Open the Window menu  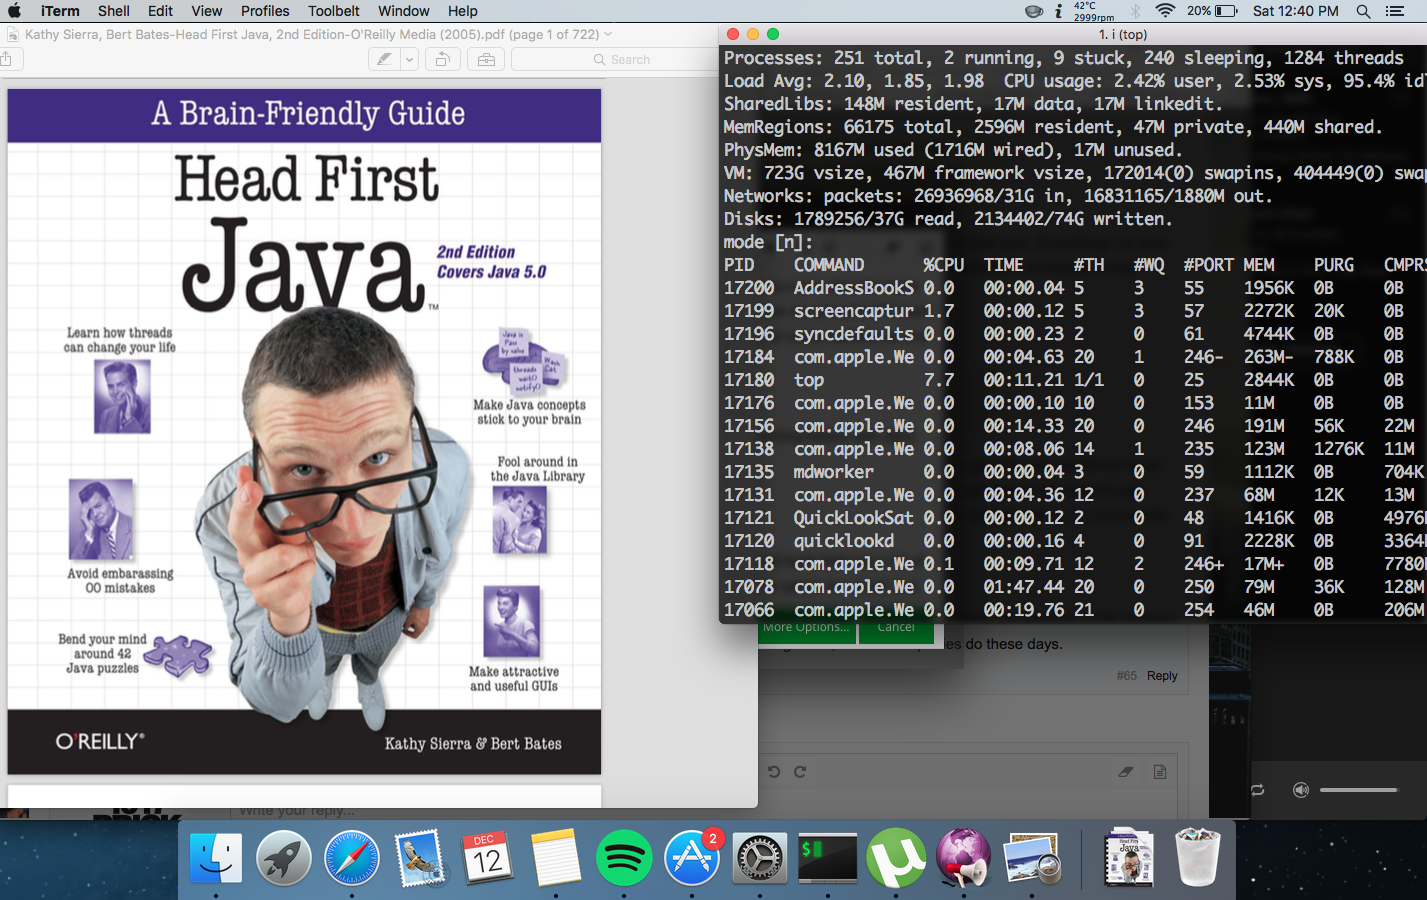tap(403, 11)
